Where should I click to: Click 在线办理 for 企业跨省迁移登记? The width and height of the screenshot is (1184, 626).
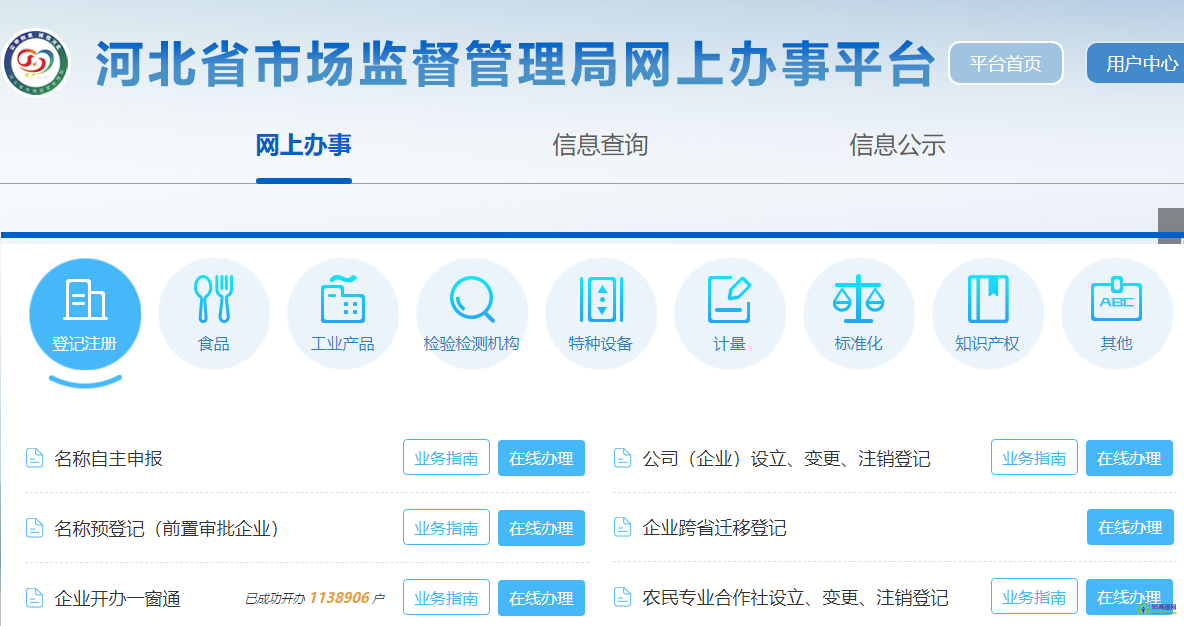pyautogui.click(x=1129, y=527)
